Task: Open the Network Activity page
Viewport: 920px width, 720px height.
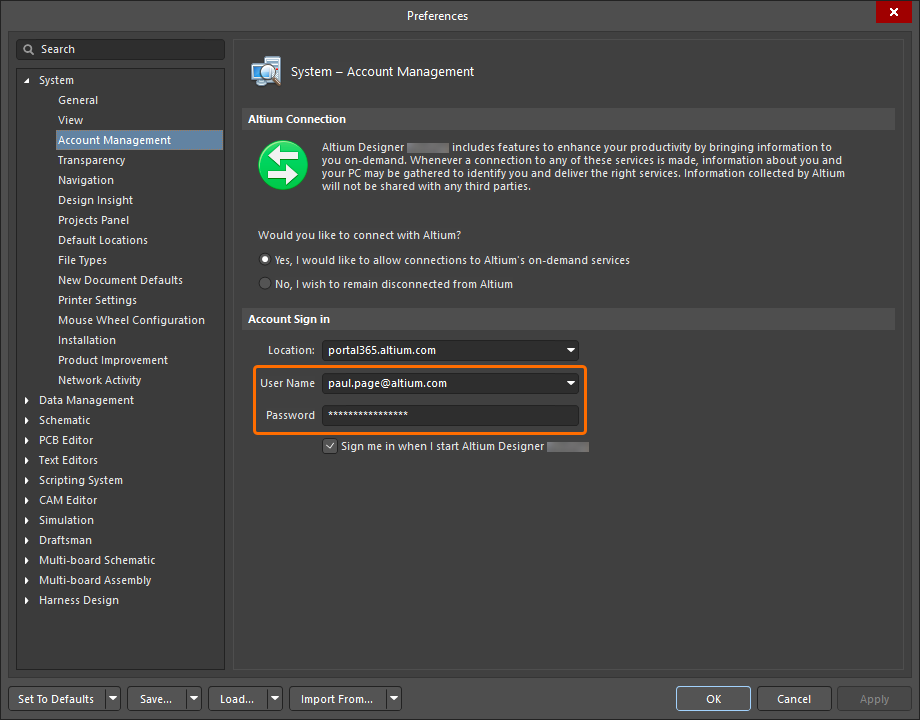Action: (99, 380)
